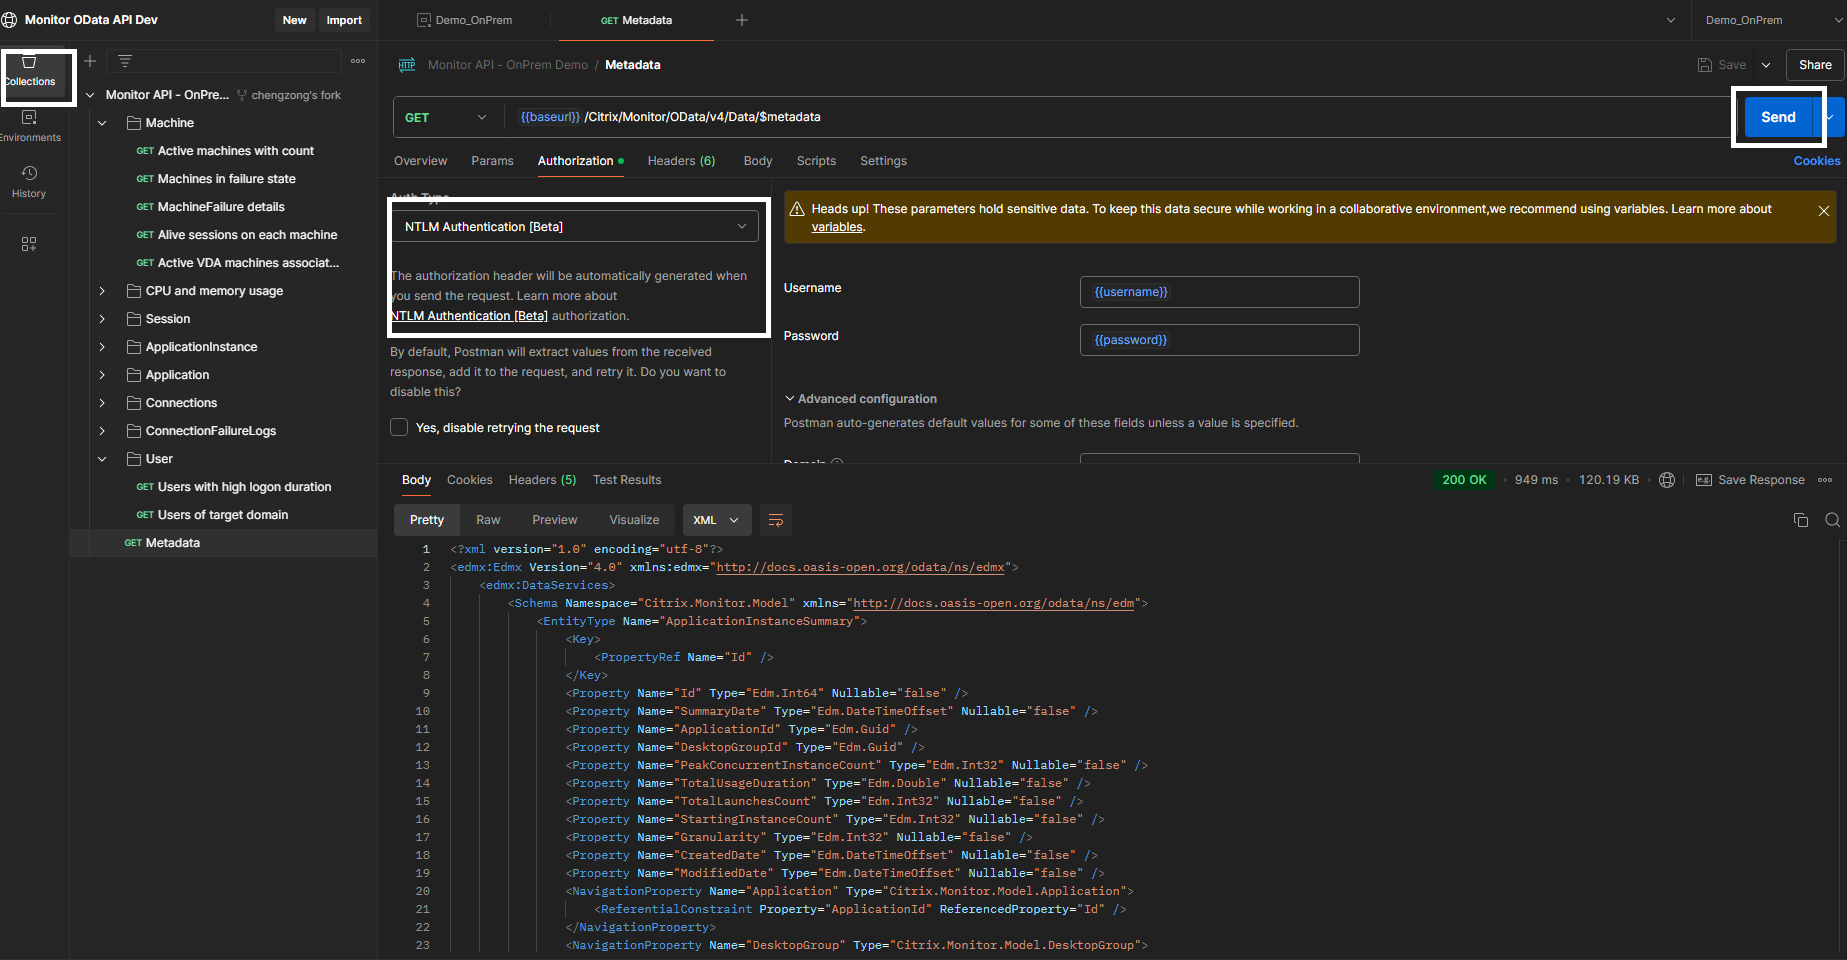Copy the response body with copy icon
1847x960 pixels.
[1800, 520]
